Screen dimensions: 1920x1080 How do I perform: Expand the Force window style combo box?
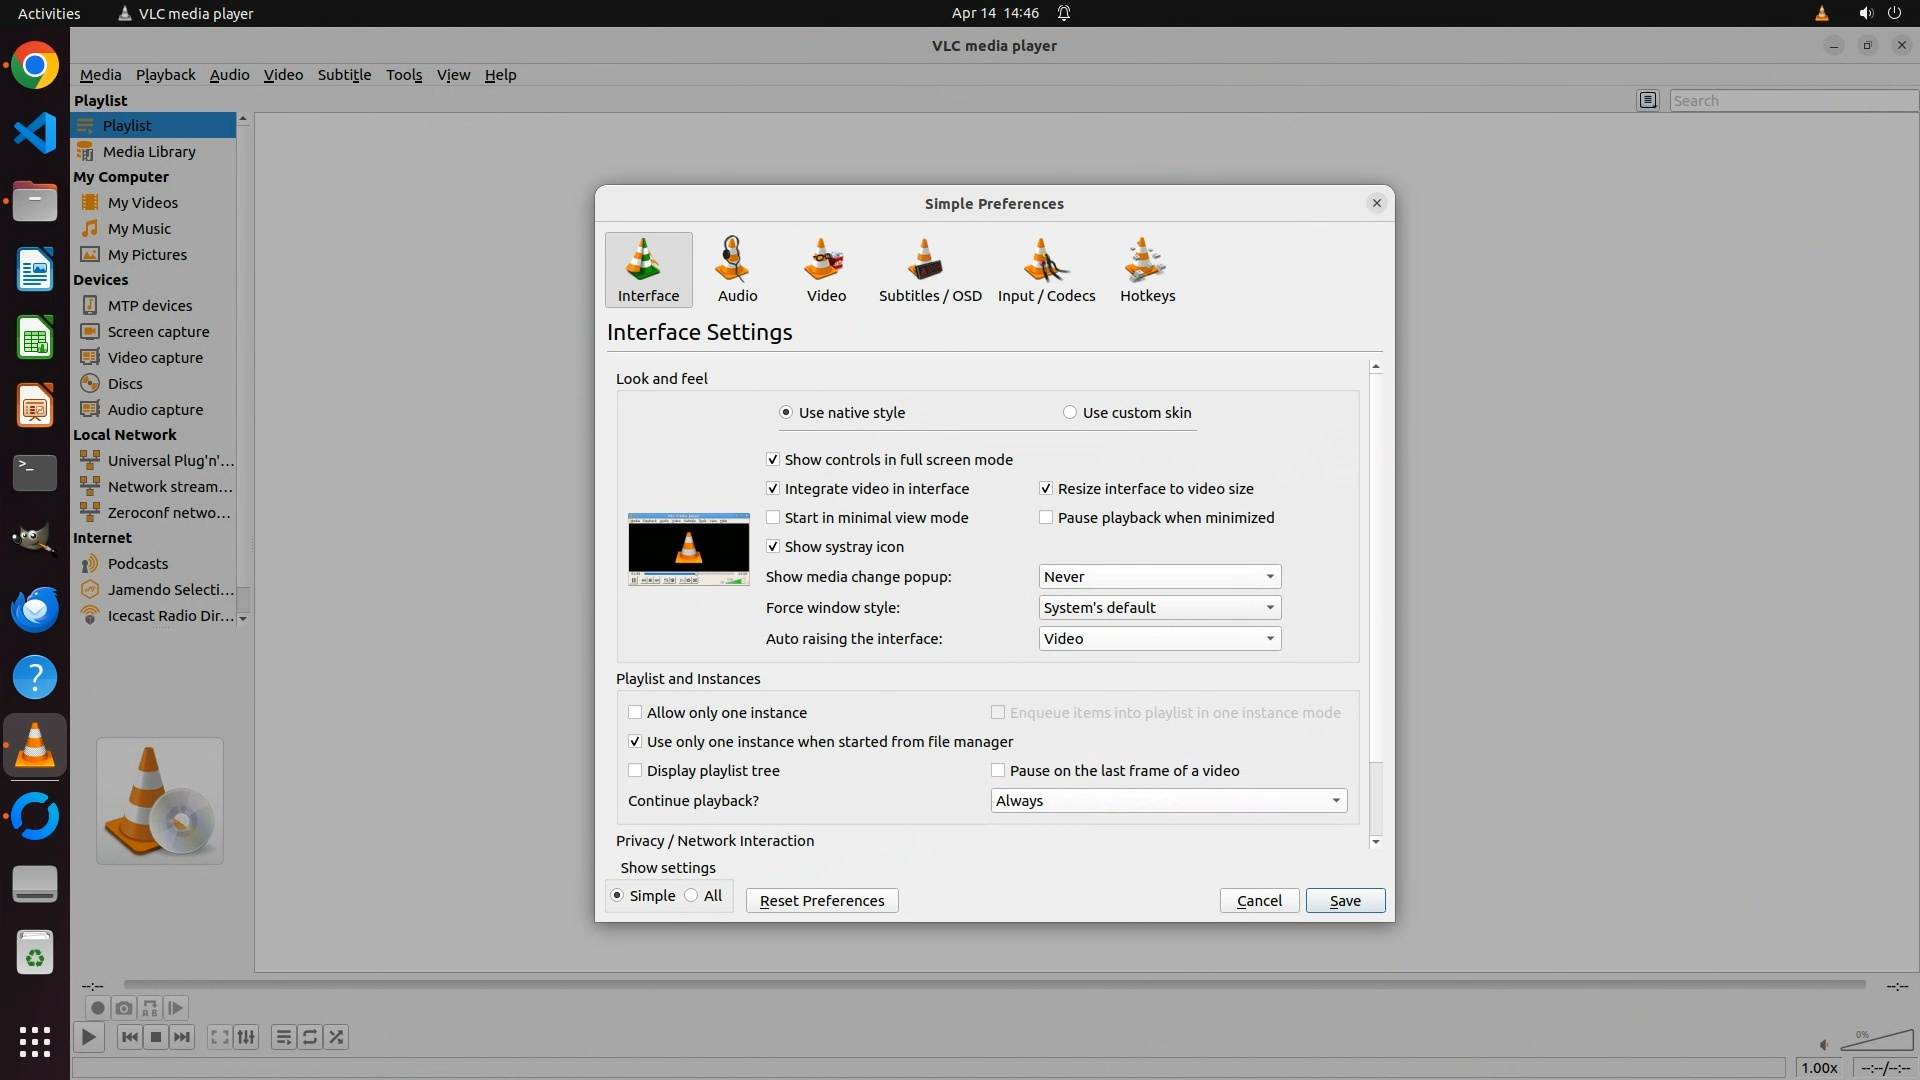click(1159, 608)
